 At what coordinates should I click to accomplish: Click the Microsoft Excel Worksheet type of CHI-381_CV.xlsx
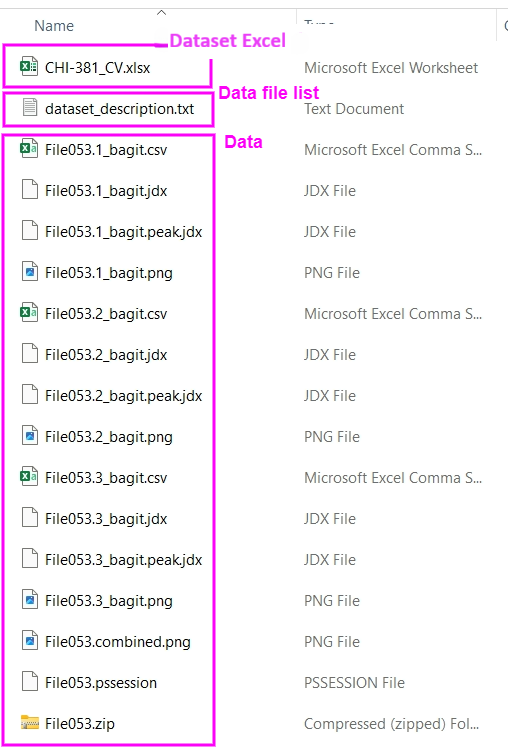coord(391,68)
